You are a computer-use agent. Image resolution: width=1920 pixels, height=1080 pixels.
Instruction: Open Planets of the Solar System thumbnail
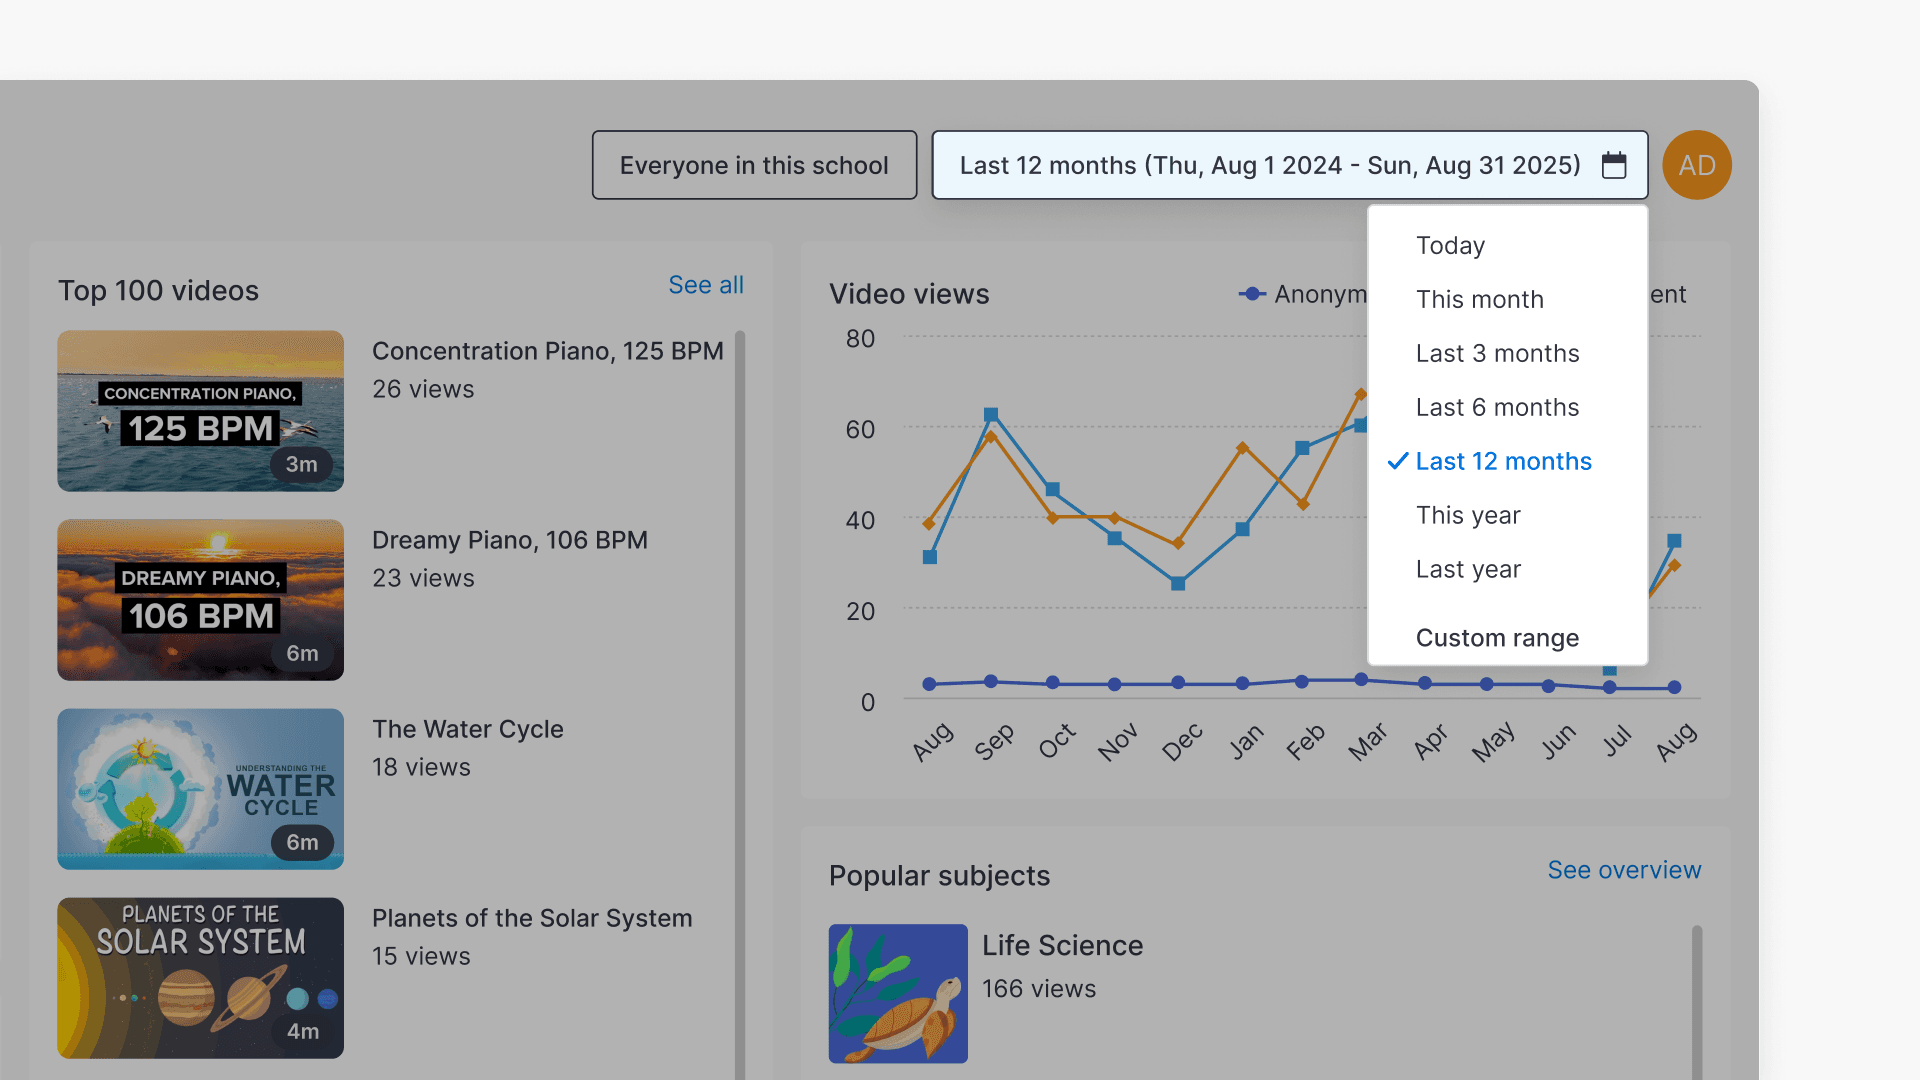click(200, 978)
